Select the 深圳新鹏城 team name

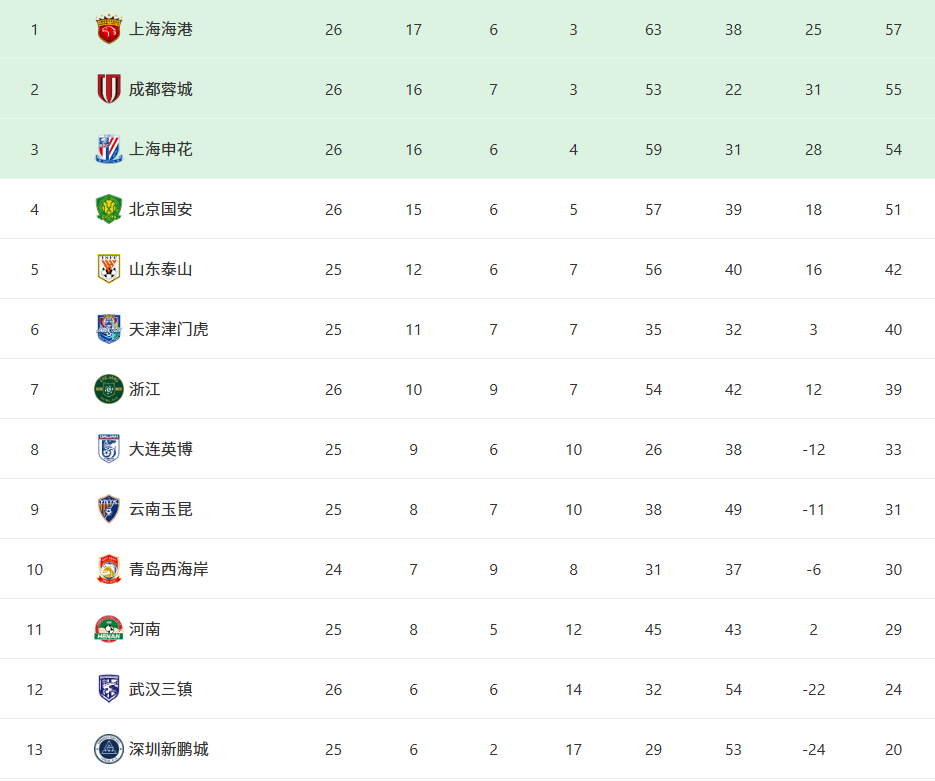coord(169,749)
